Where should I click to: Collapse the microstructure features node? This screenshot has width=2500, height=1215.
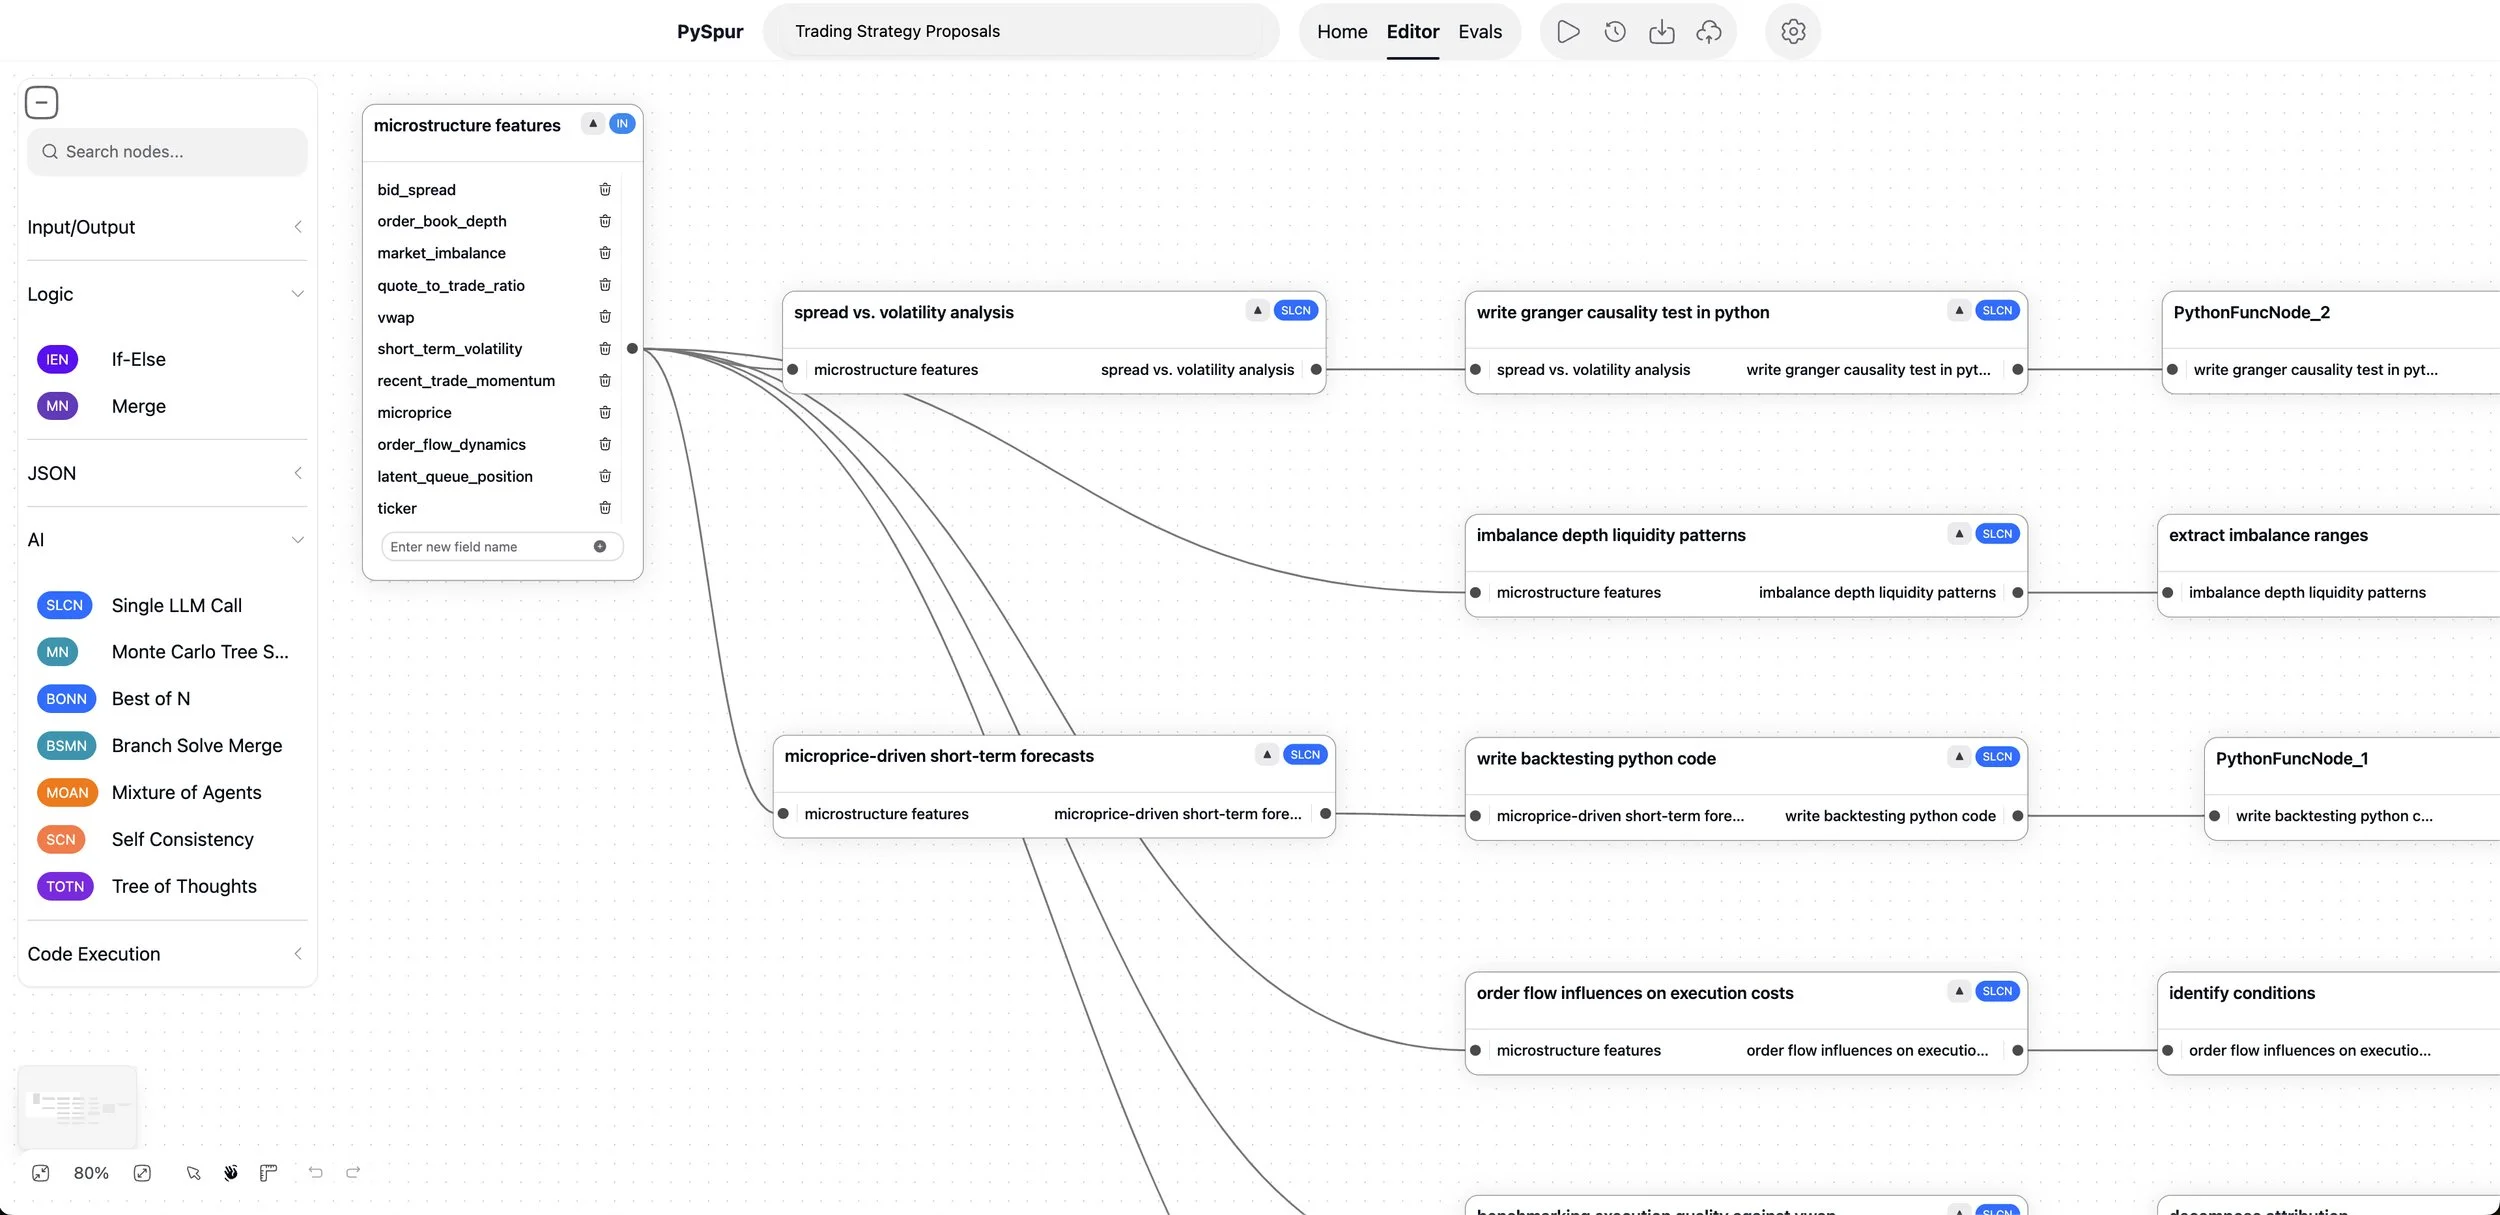point(593,124)
